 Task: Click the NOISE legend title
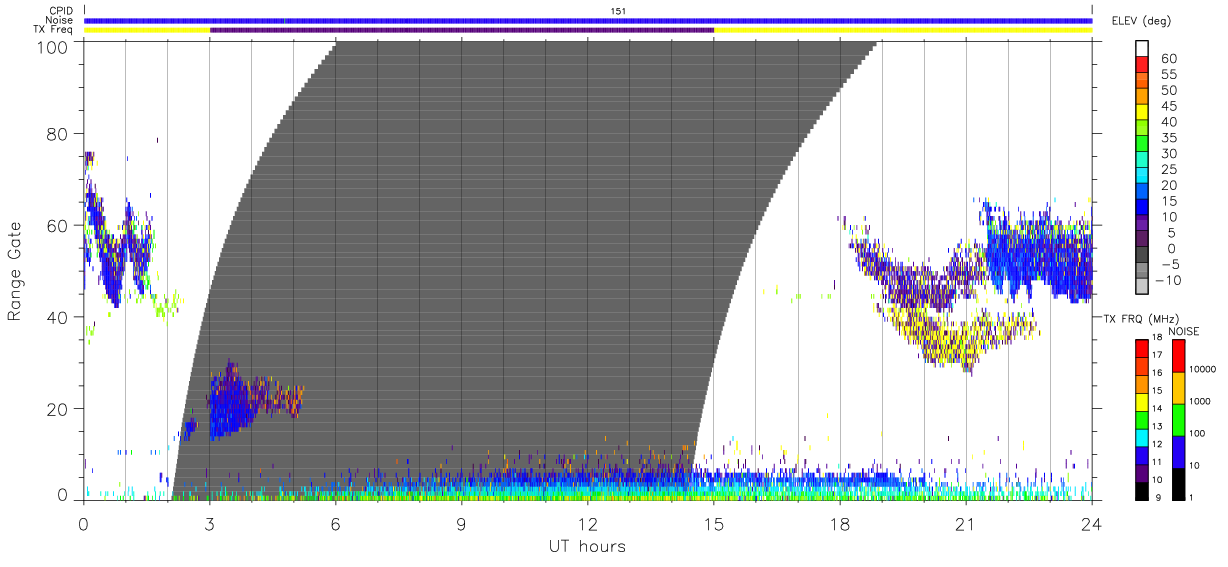[x=1184, y=331]
